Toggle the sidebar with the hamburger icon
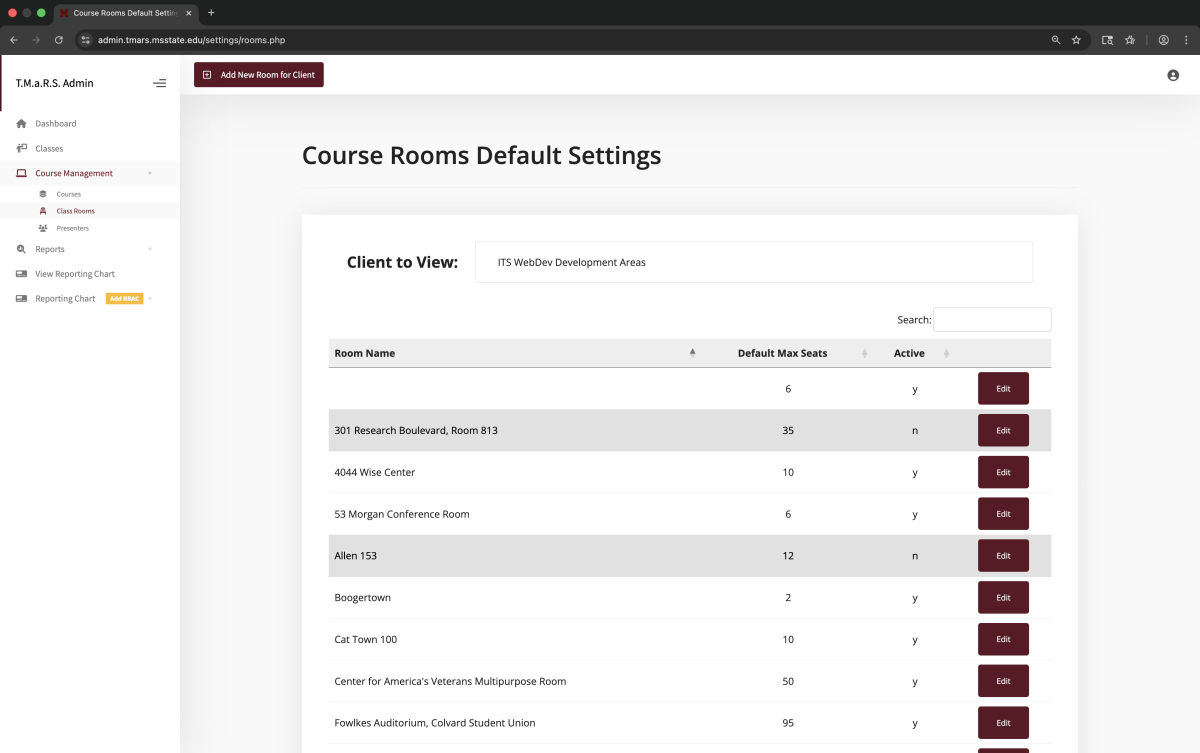 tap(159, 83)
